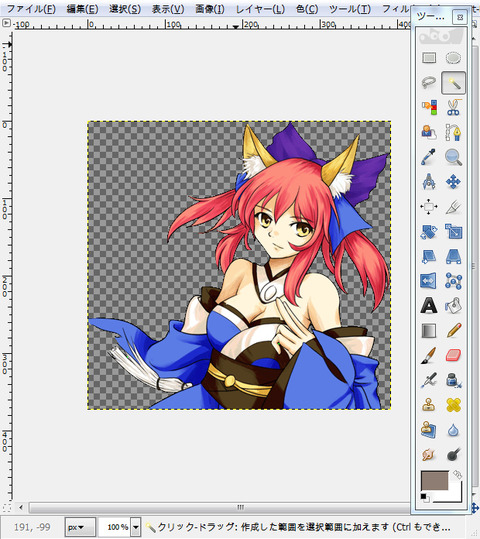Click the foreground color swatch
This screenshot has height=539, width=480.
(435, 480)
